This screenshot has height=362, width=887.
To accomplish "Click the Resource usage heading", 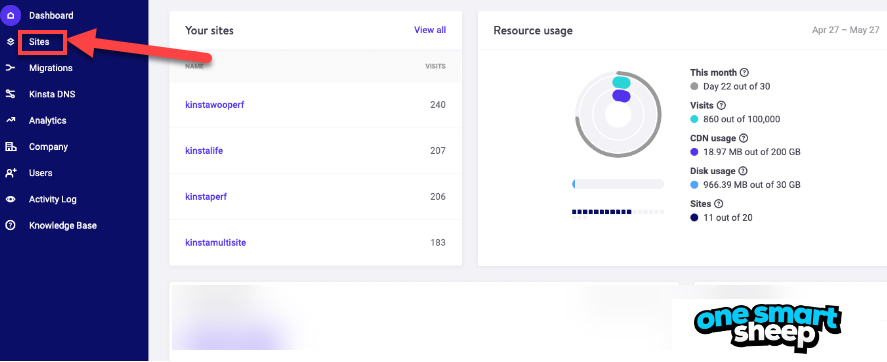I will coord(533,31).
